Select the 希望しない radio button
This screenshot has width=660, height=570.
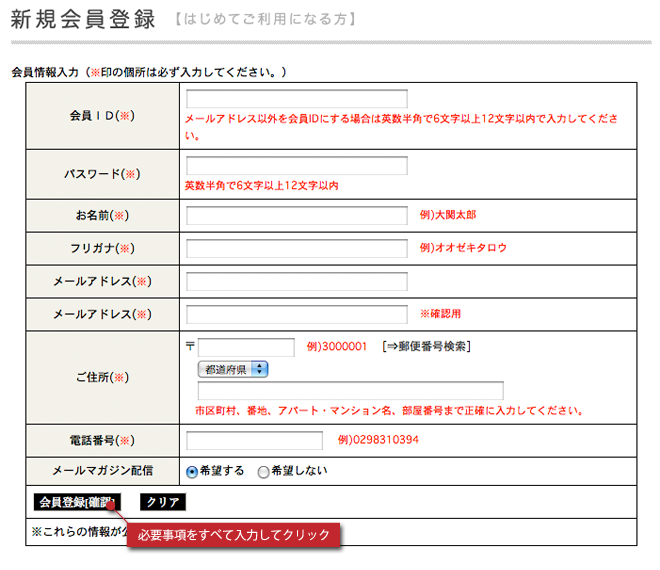(263, 472)
